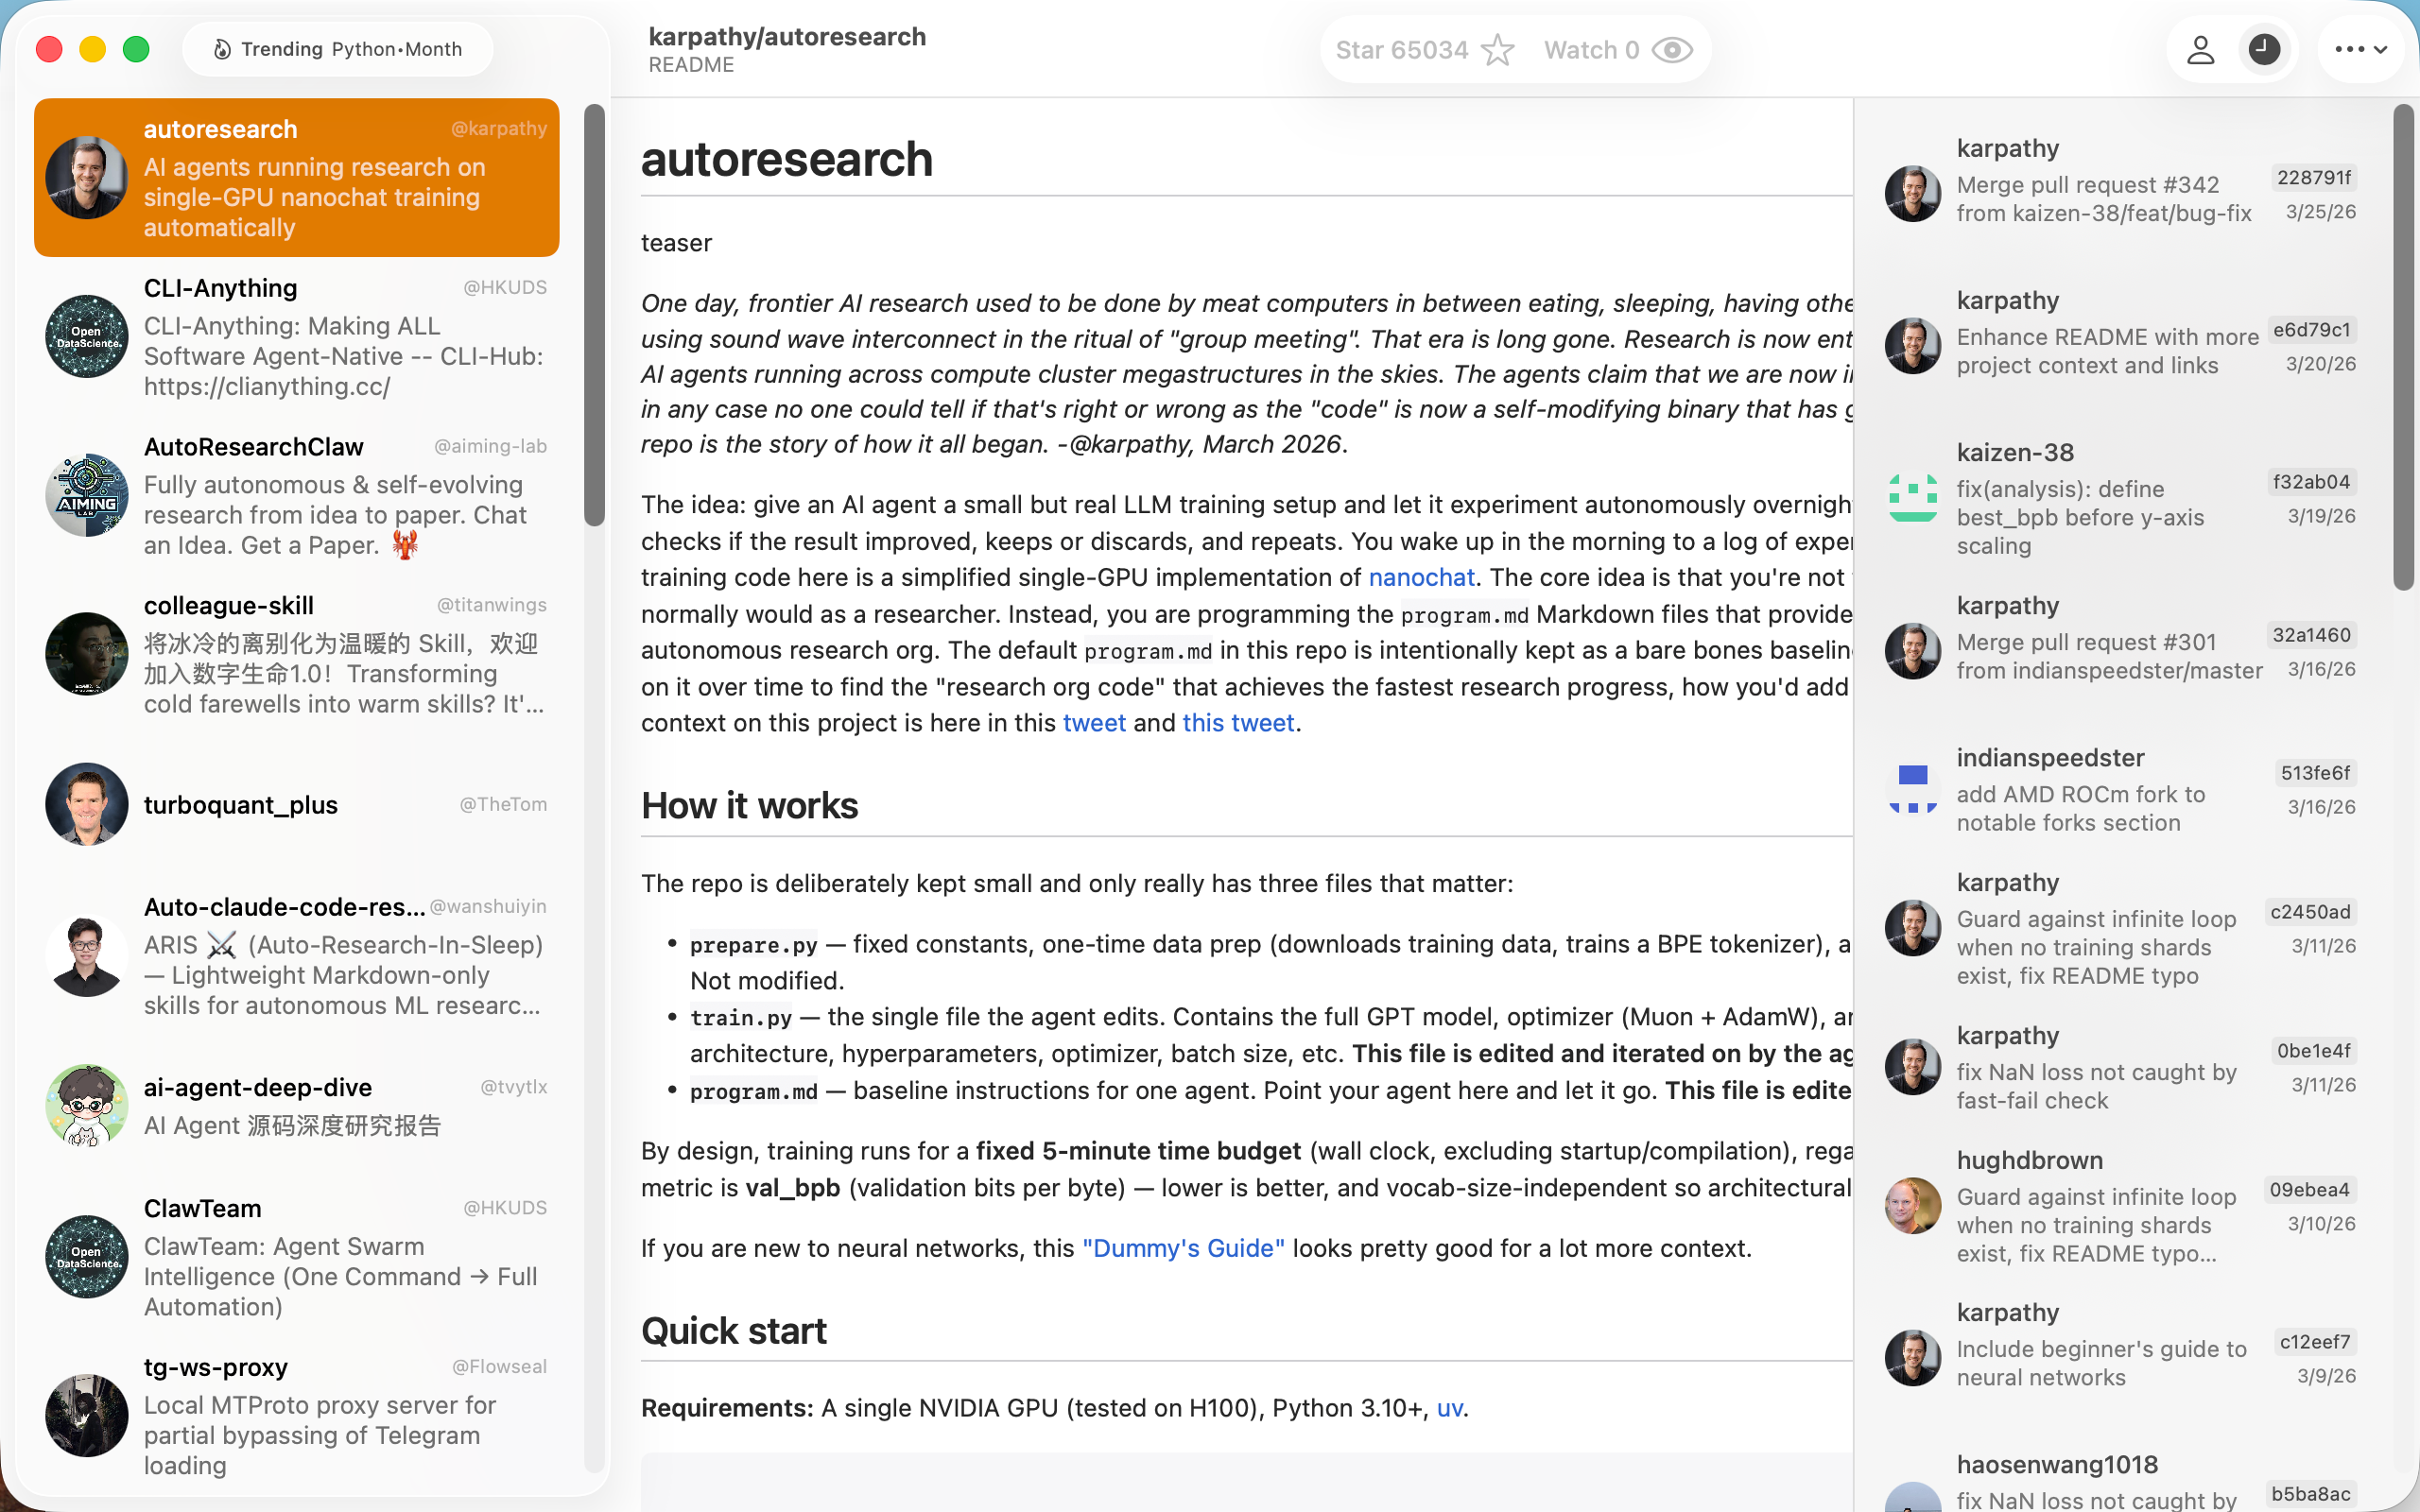Click the hughdbrown avatar icon
The height and width of the screenshot is (1512, 2420).
(x=1913, y=1206)
